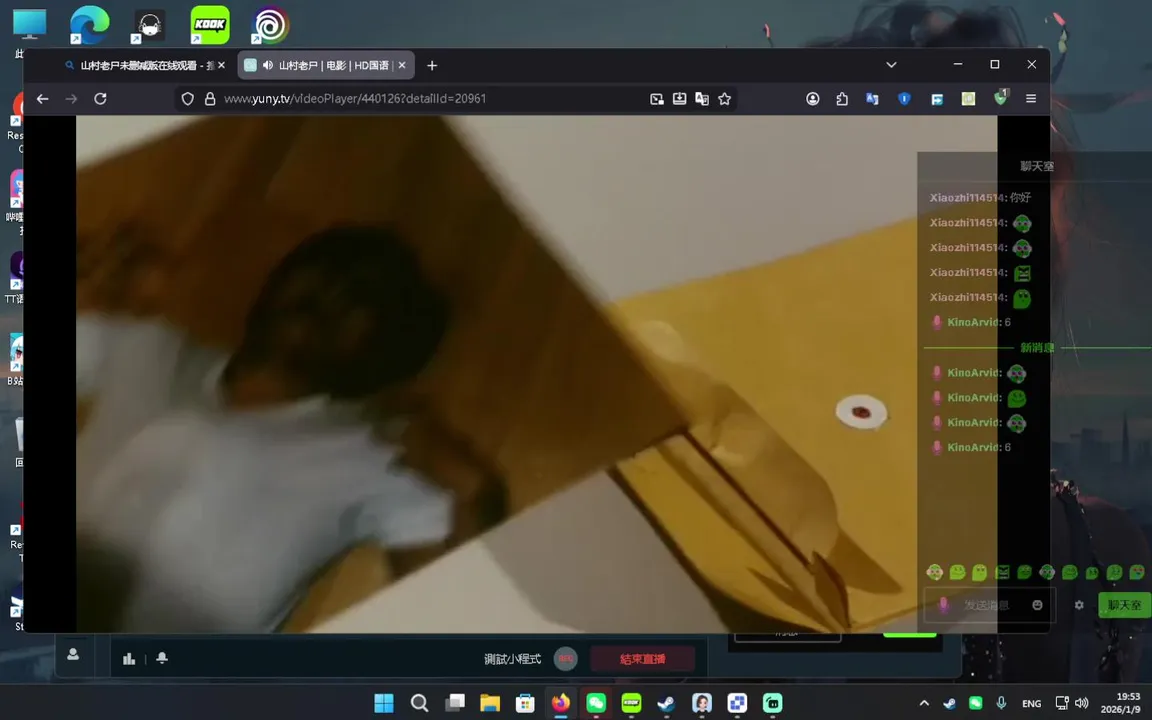This screenshot has height=720, width=1152.
Task: Open a new tab with the plus button
Action: pos(432,65)
